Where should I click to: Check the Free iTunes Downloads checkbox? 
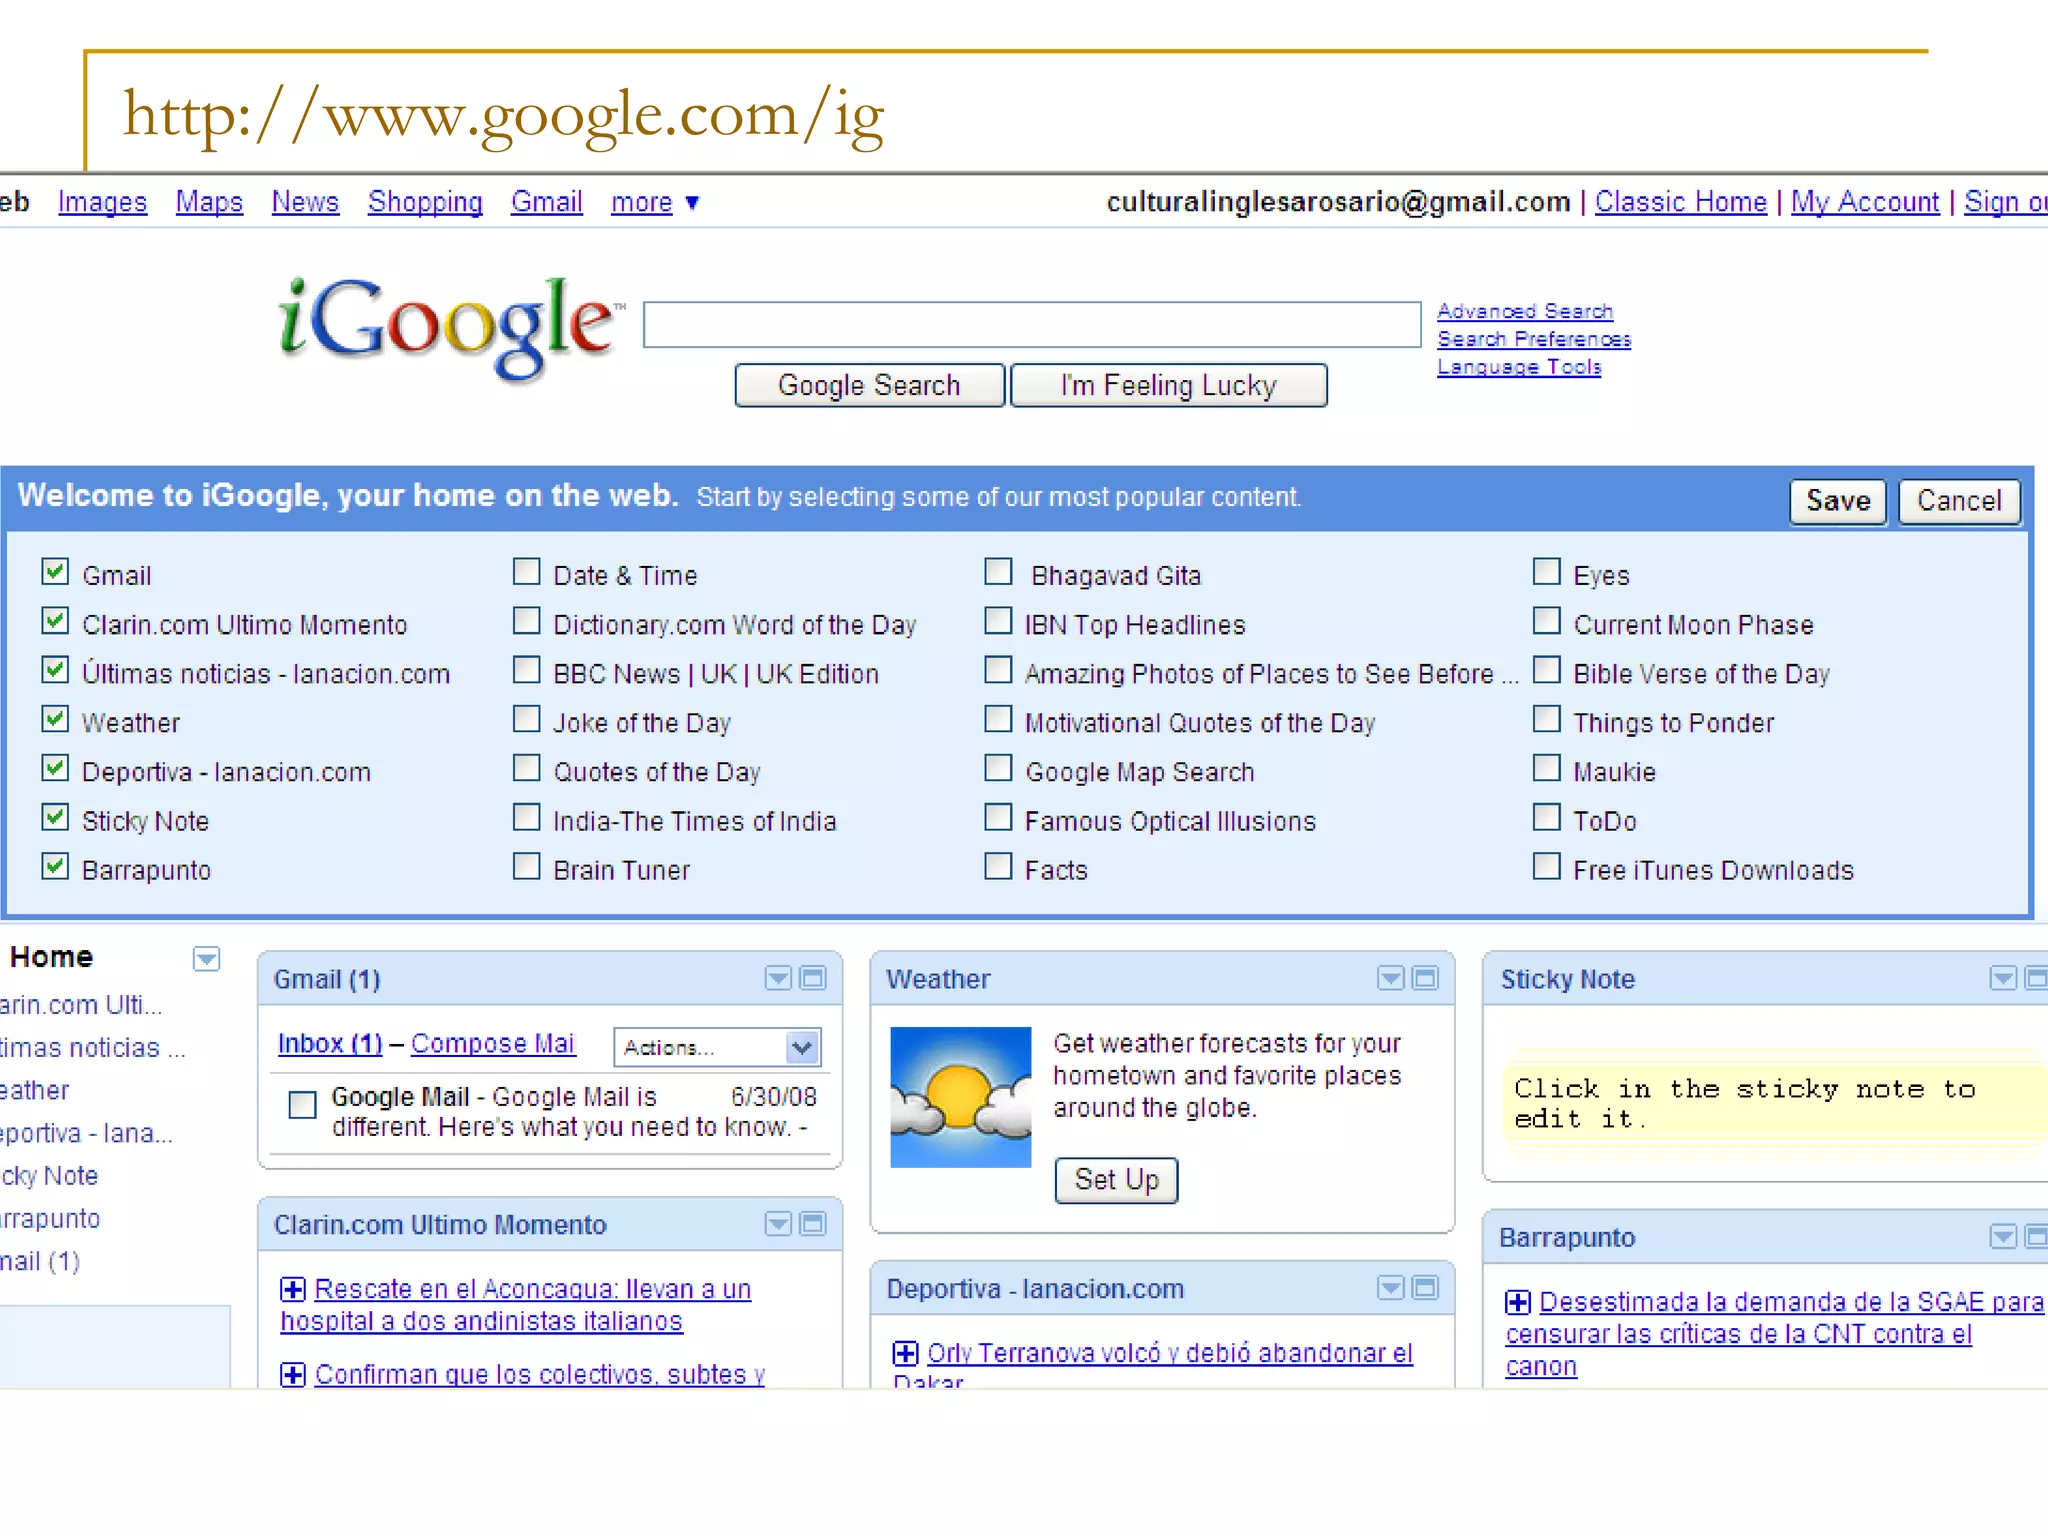(1547, 866)
